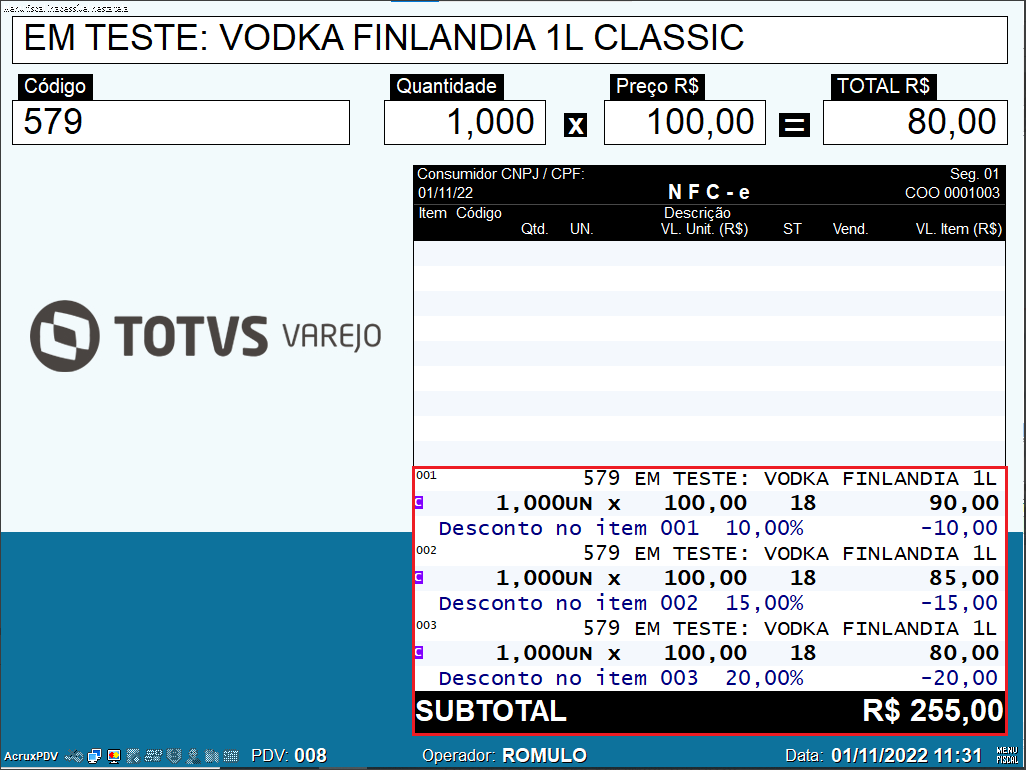Click the product description banner EM TESTE: VODKA
This screenshot has width=1026, height=770.
(x=510, y=39)
